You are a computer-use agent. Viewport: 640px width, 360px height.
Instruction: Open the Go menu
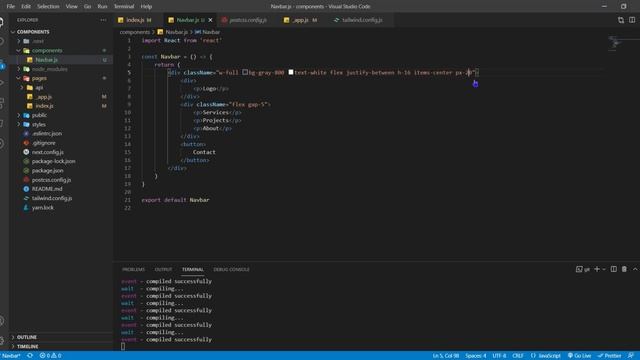click(x=87, y=7)
